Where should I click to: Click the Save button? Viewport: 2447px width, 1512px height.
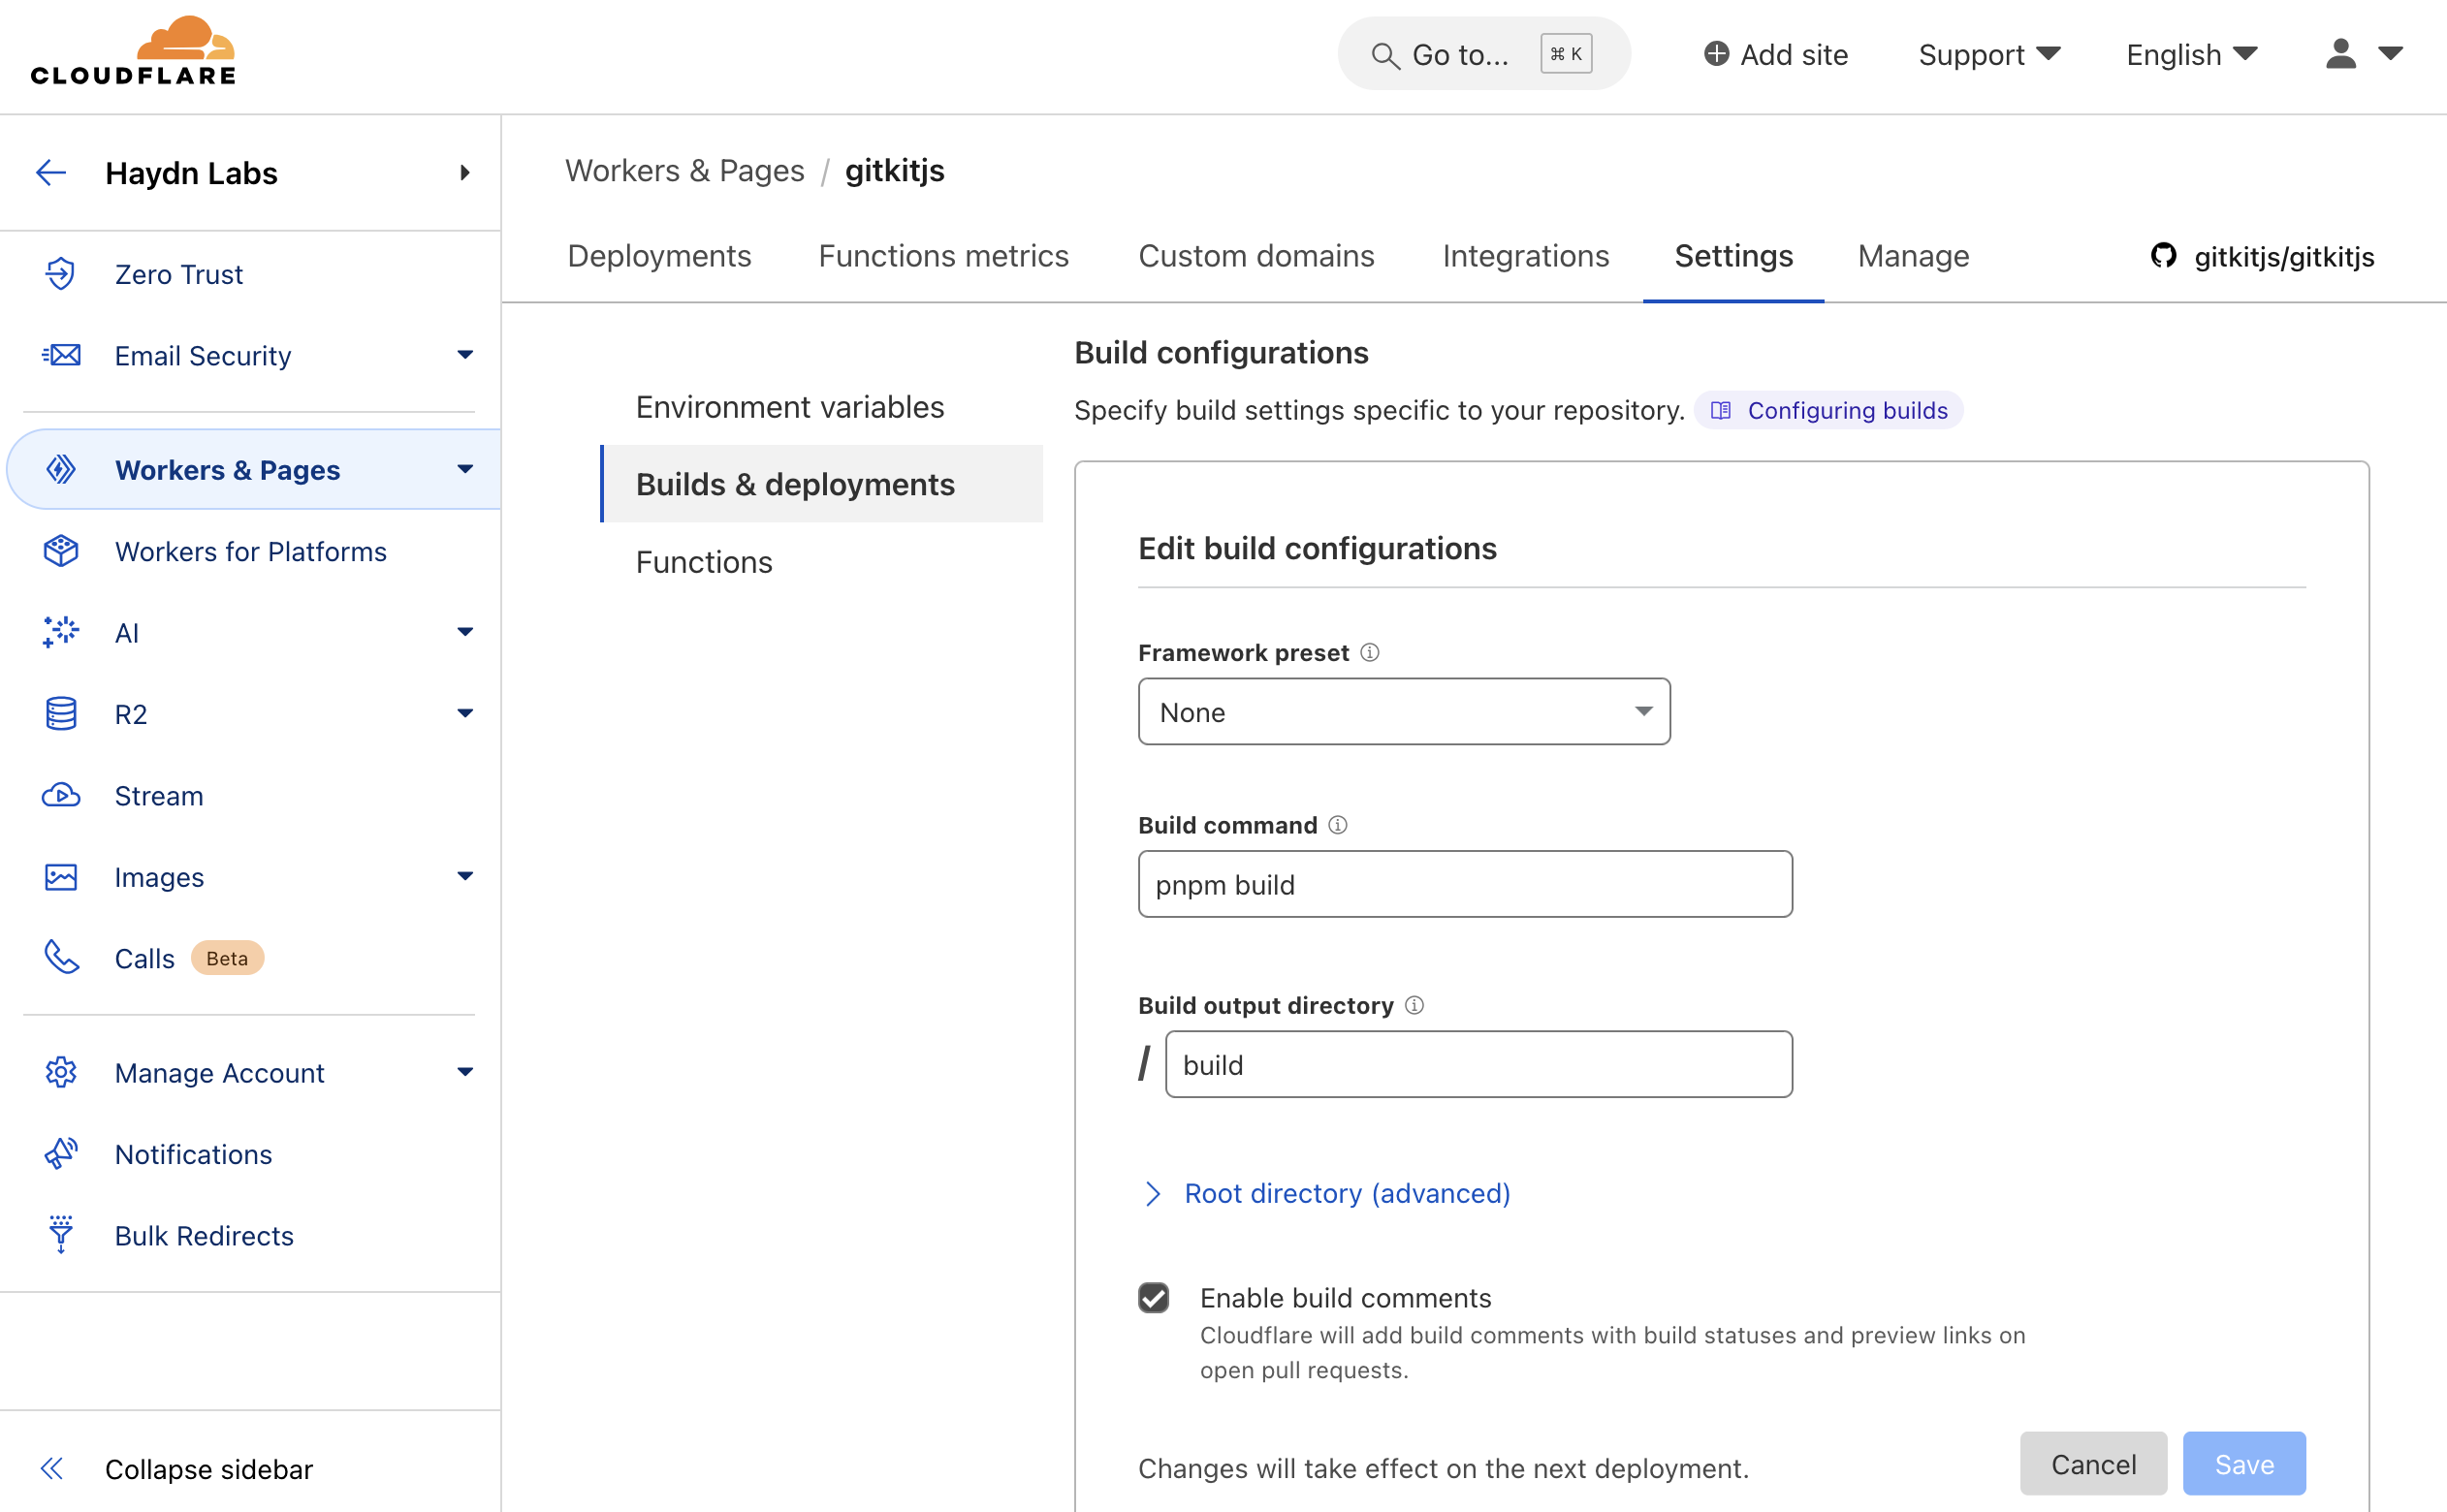click(2244, 1464)
